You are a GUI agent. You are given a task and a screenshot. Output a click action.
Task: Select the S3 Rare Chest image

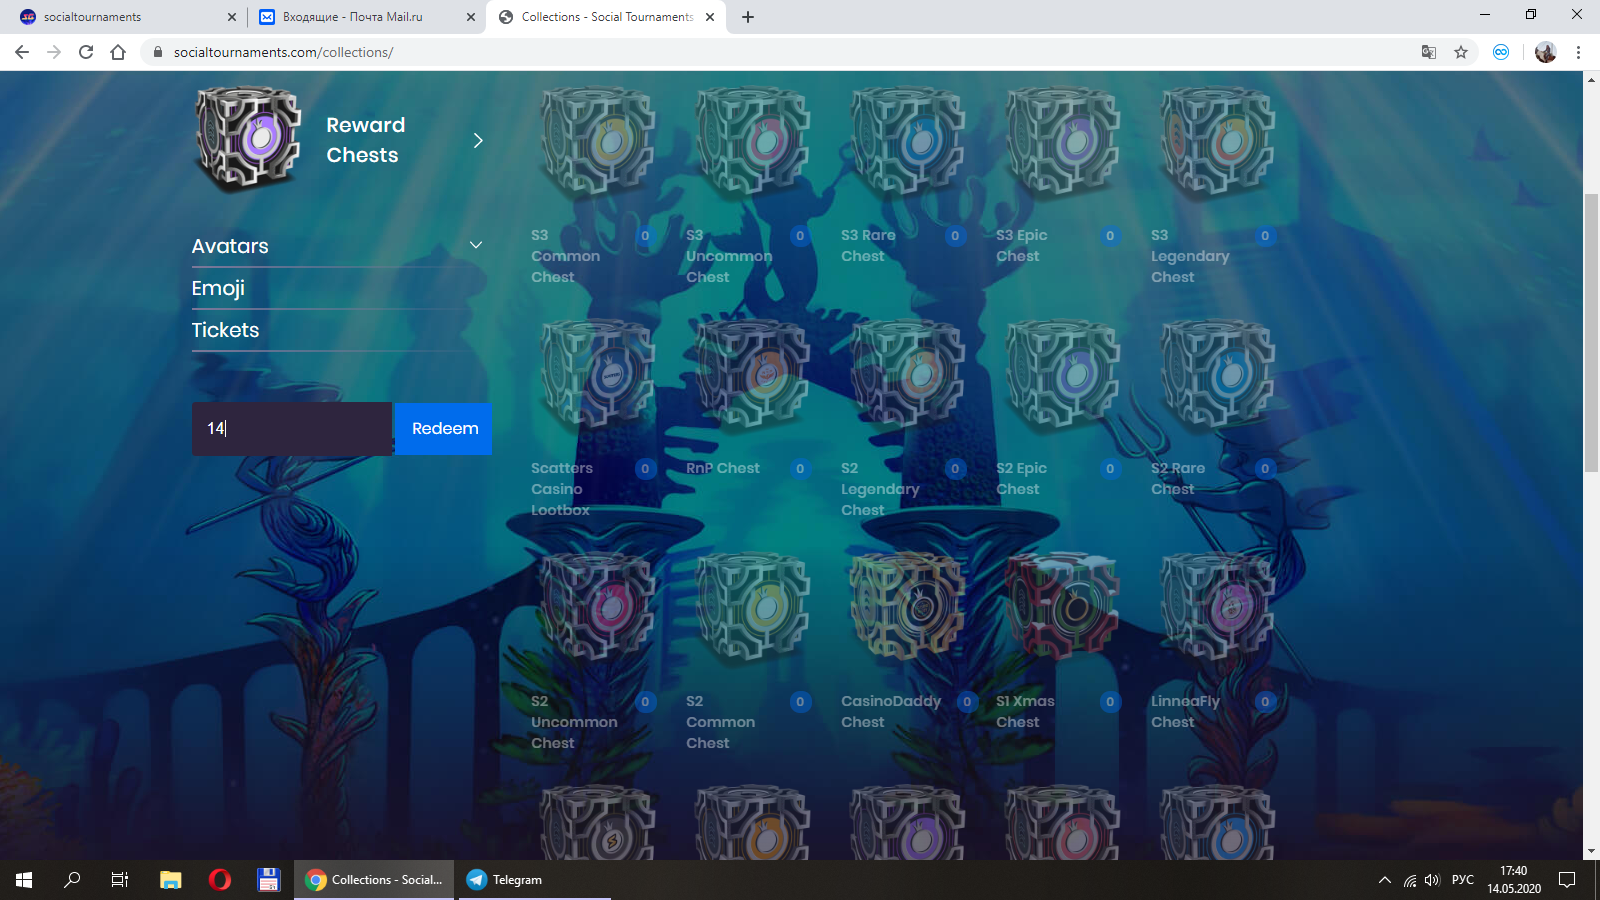coord(907,141)
